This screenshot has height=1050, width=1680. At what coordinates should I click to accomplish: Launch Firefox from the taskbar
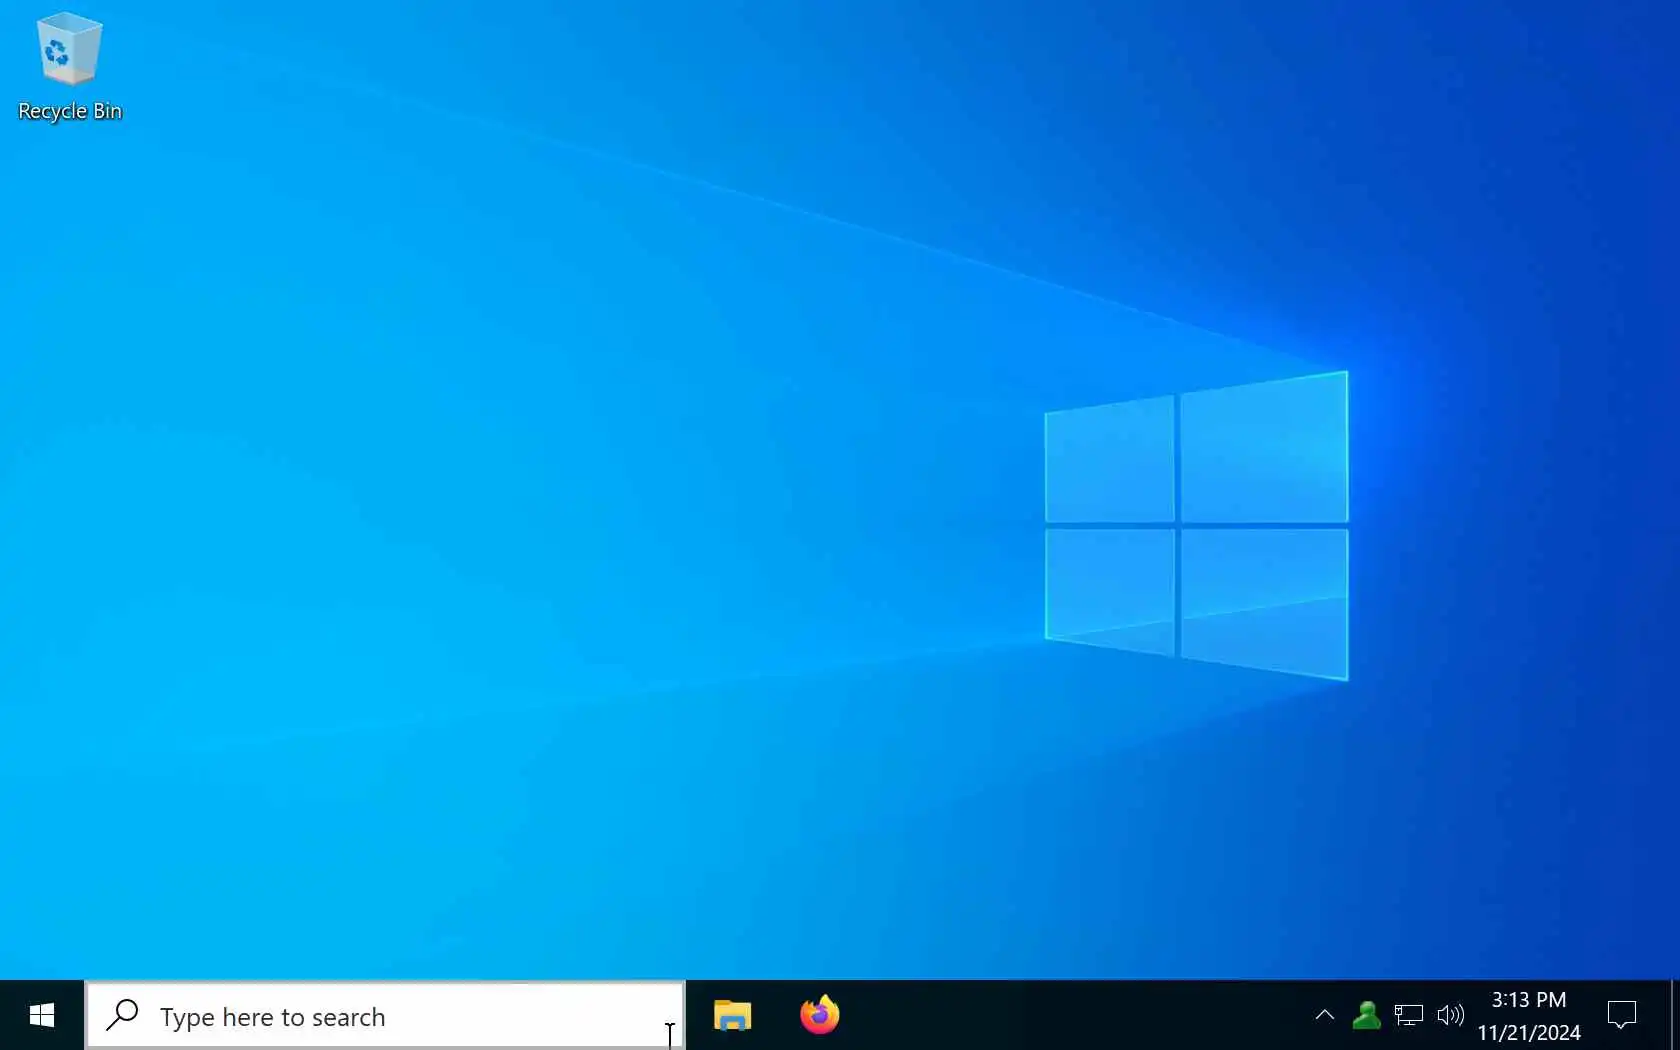[x=820, y=1016]
